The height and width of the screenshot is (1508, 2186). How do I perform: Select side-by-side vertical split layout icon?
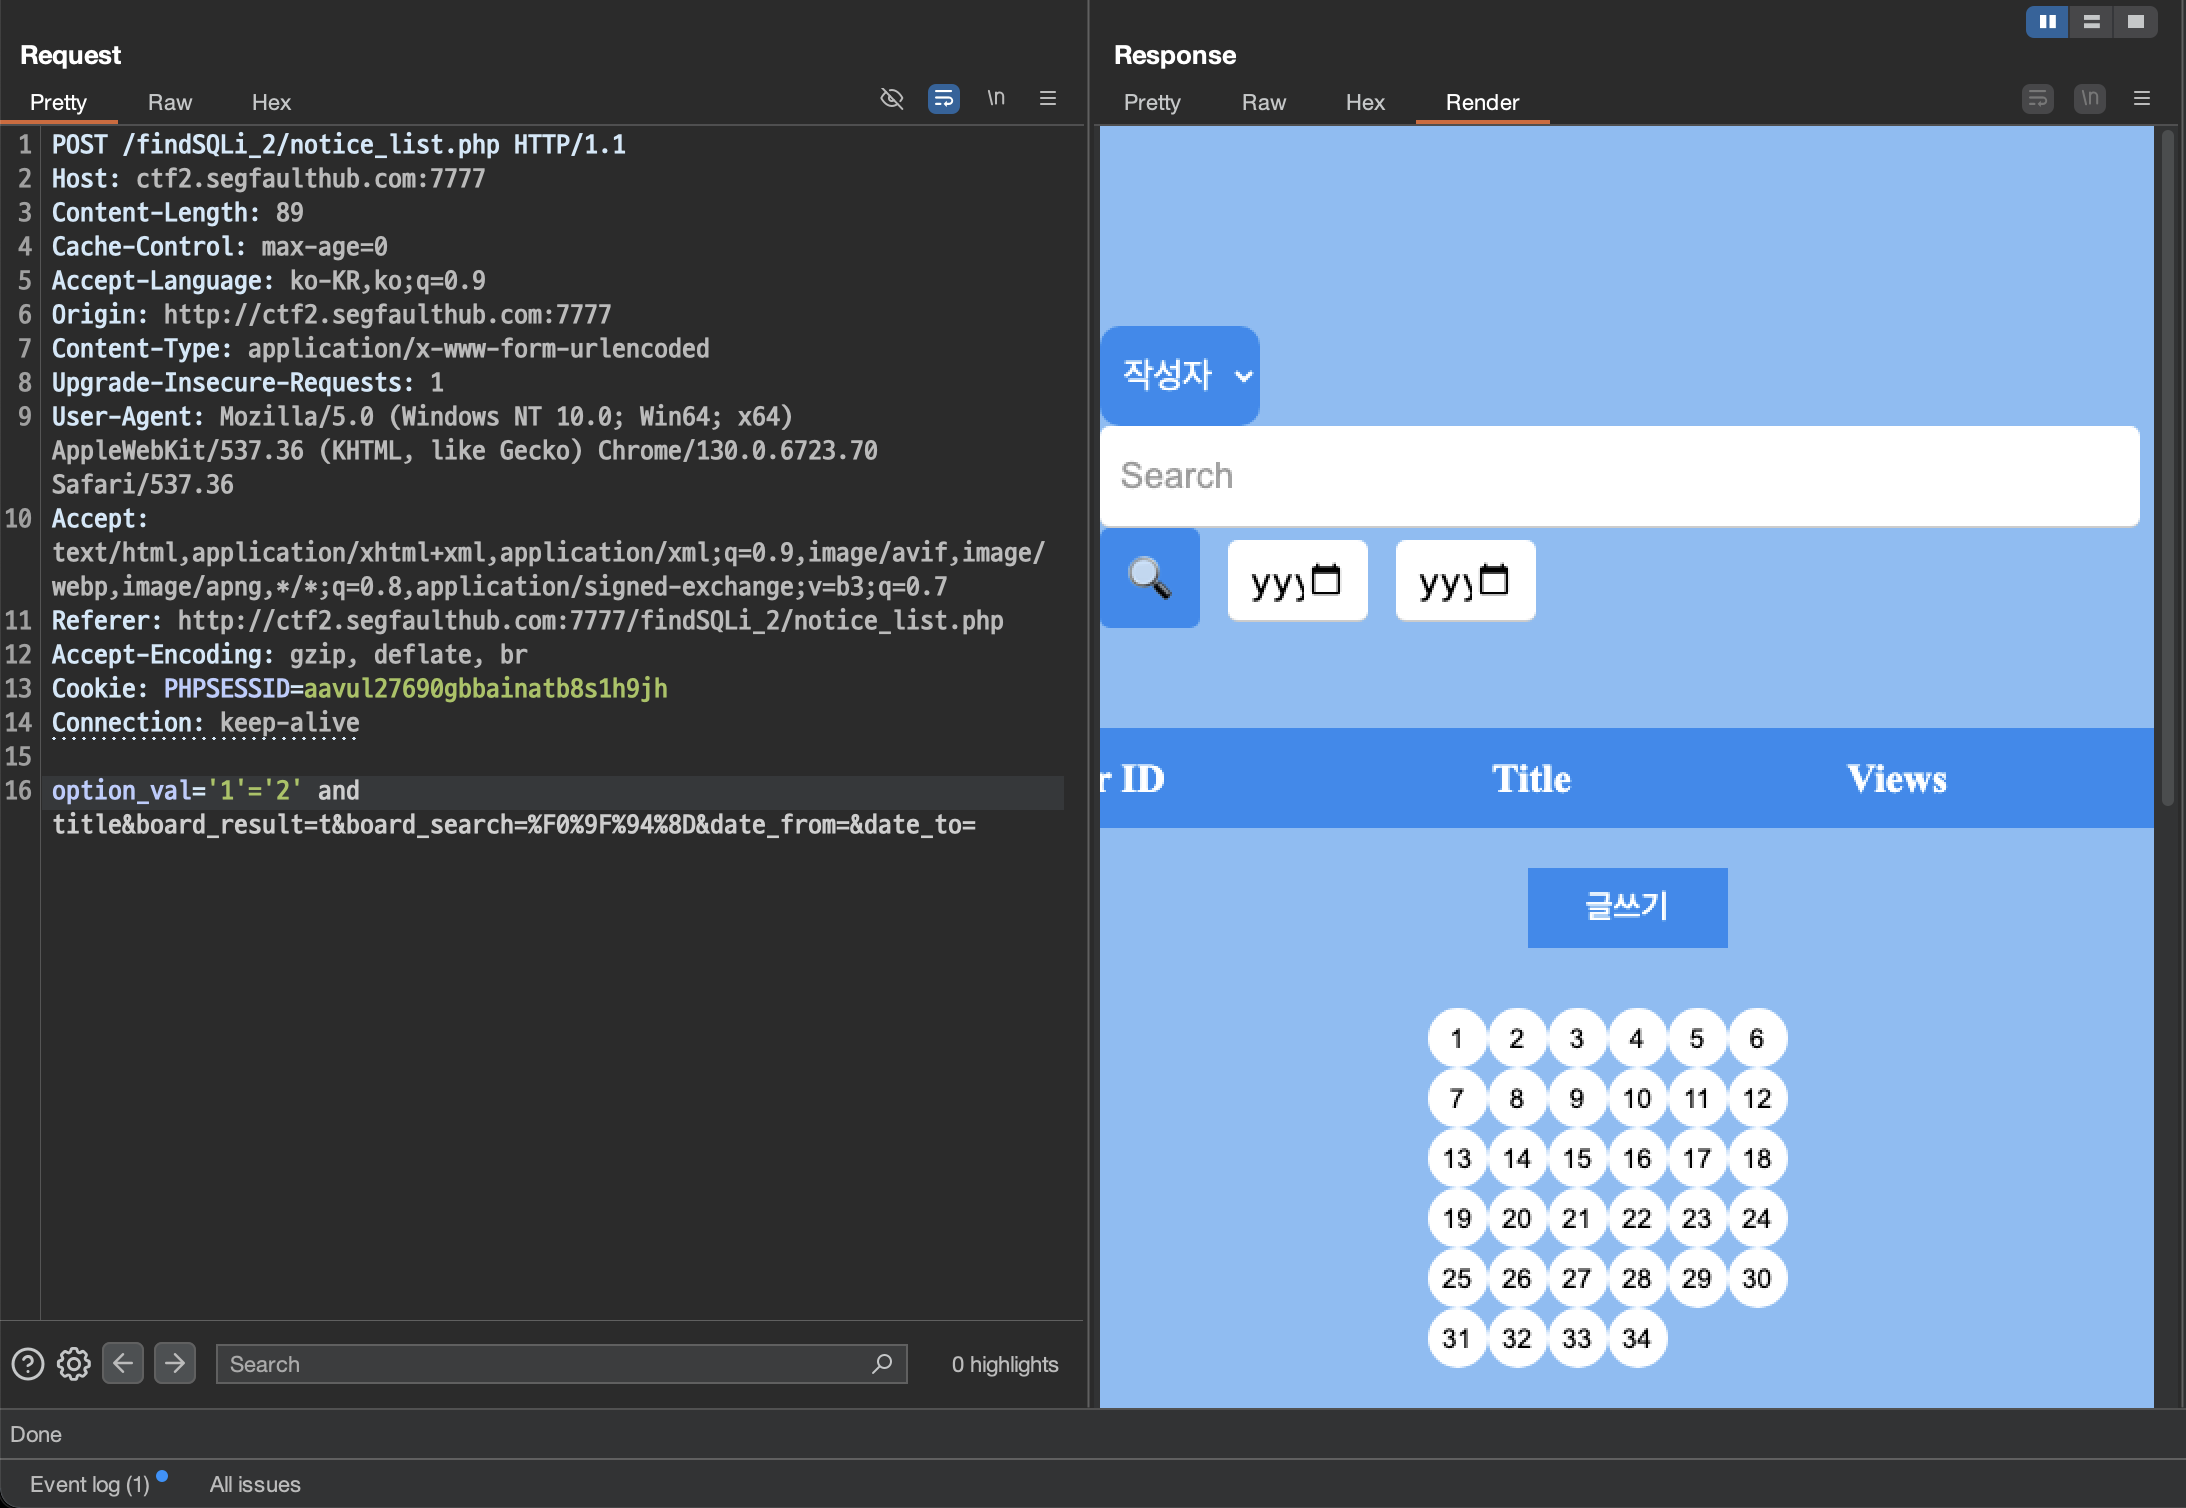[2047, 22]
